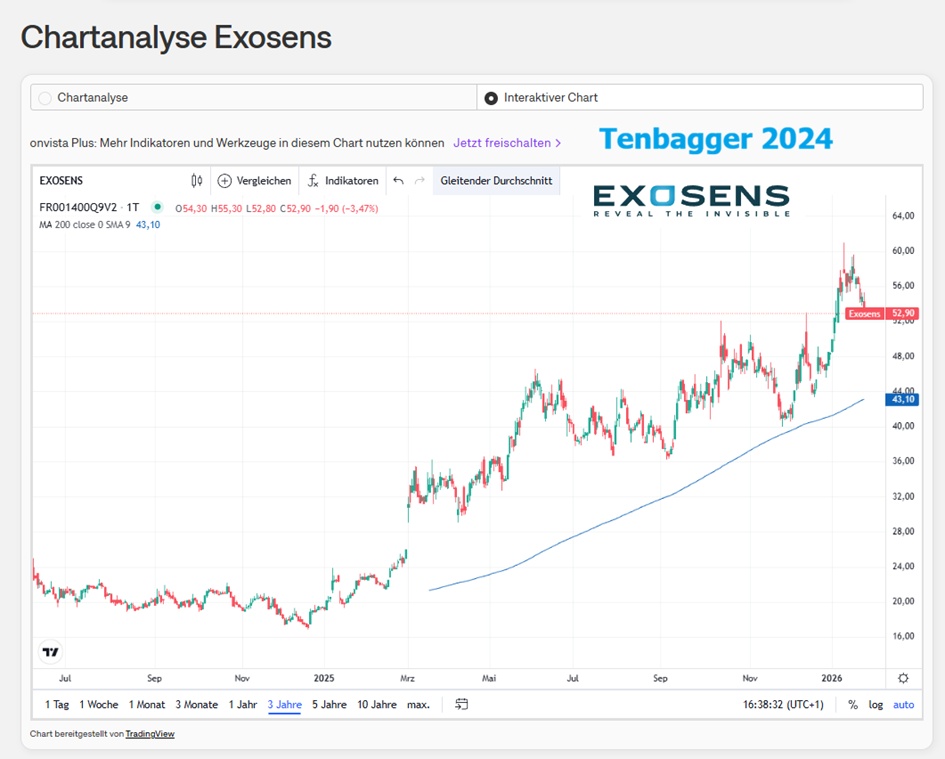Toggle auto scale mode
Viewport: 945px width, 759px height.
(903, 704)
